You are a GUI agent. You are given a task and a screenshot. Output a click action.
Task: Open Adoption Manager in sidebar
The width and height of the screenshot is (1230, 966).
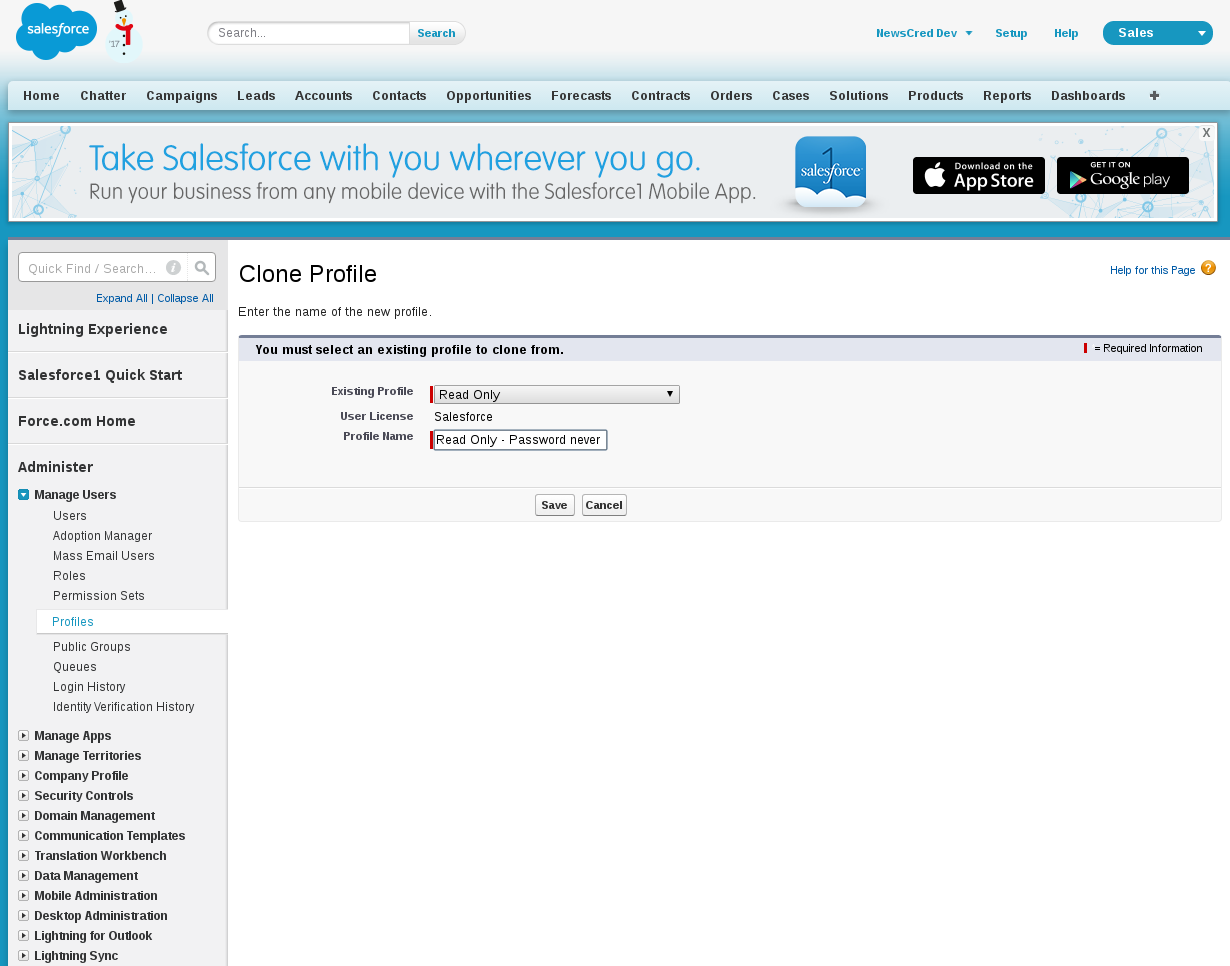[x=103, y=536]
